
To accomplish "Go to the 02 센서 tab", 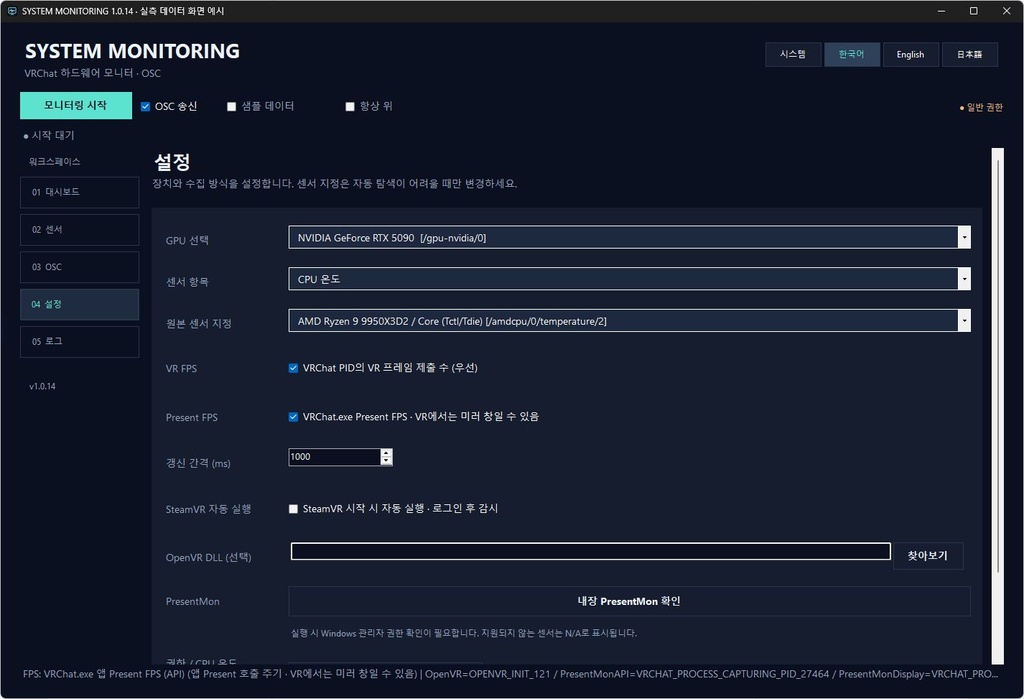I will click(80, 230).
